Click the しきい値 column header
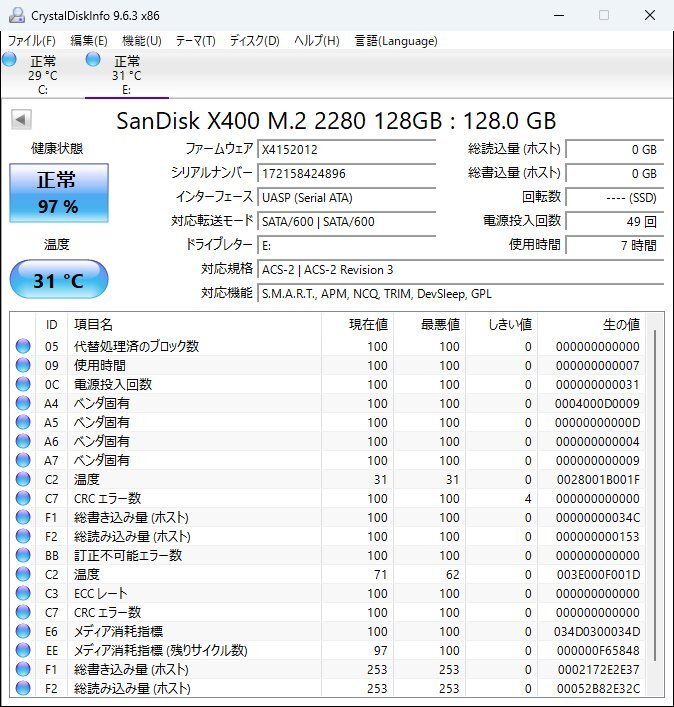This screenshot has width=674, height=707. click(502, 324)
